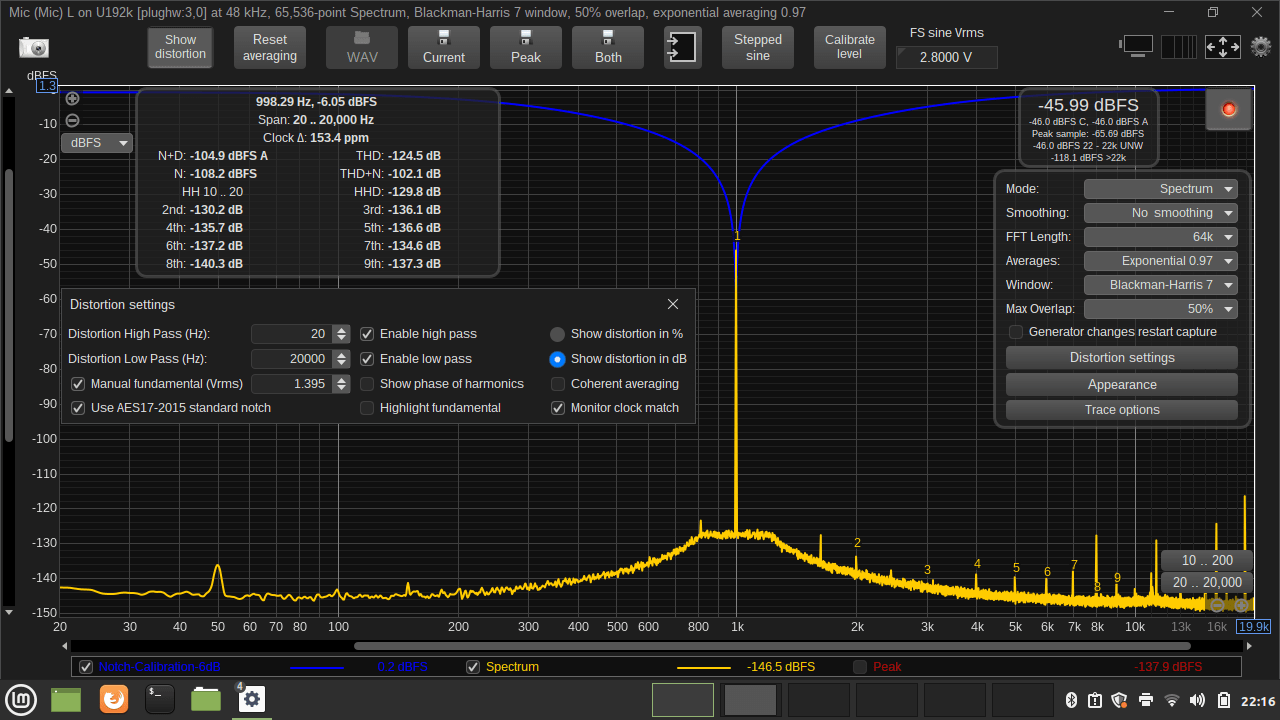Click Reset averaging button
This screenshot has width=1280, height=720.
coord(270,47)
